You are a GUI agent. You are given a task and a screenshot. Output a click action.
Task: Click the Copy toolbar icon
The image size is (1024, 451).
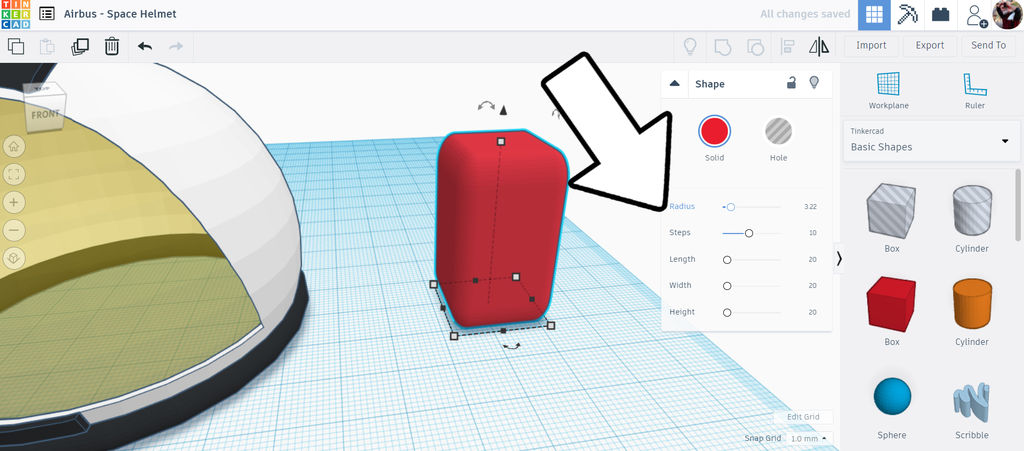(16, 46)
